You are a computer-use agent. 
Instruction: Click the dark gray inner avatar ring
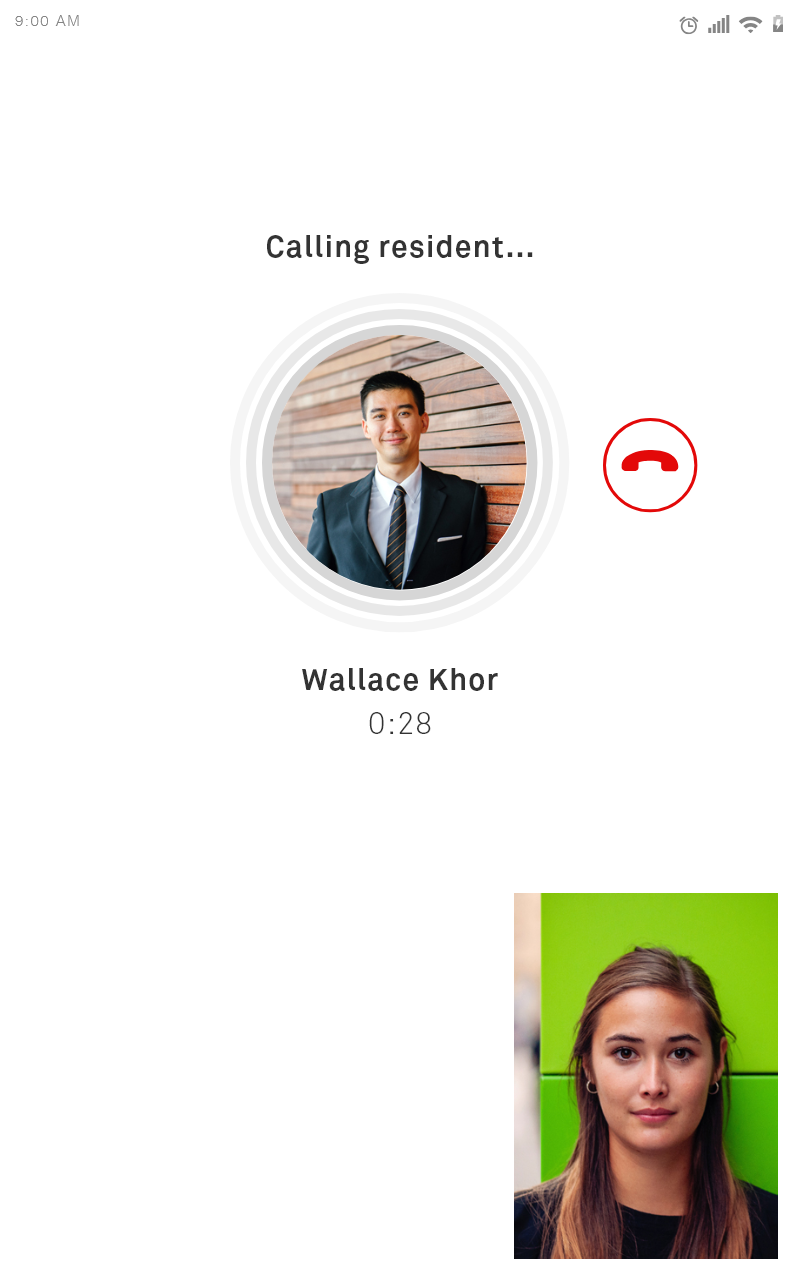pyautogui.click(x=400, y=330)
